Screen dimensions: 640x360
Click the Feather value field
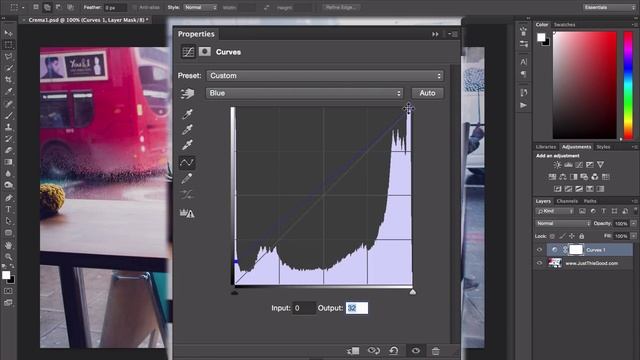pos(115,7)
